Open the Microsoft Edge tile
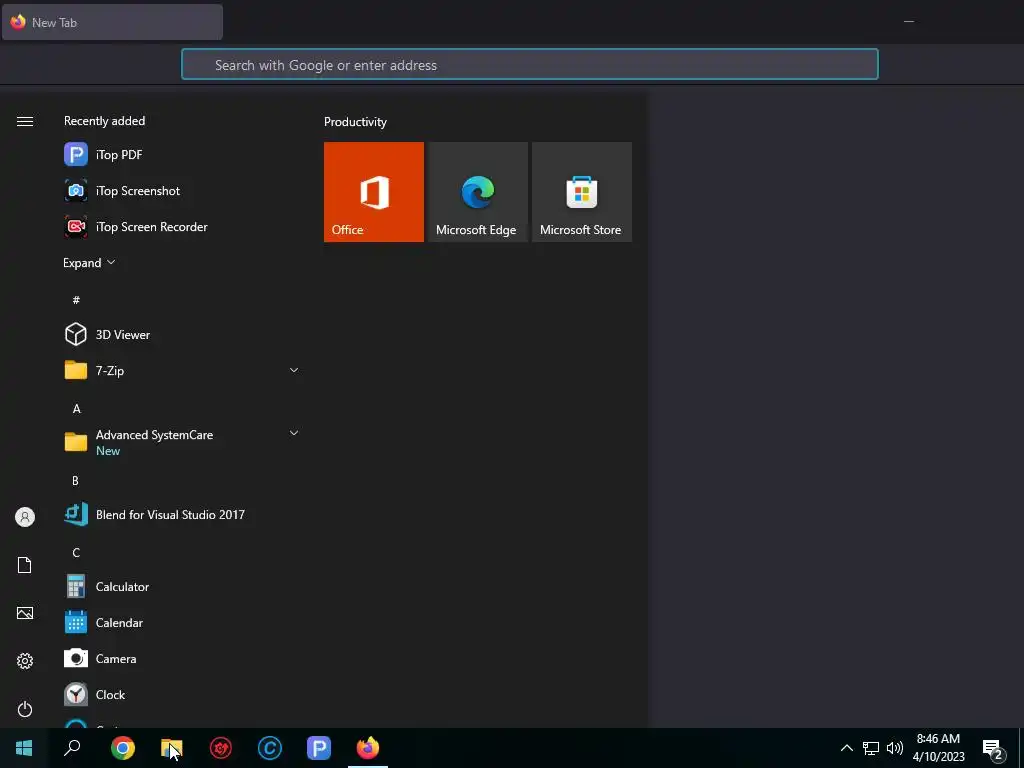The image size is (1024, 768). 478,192
